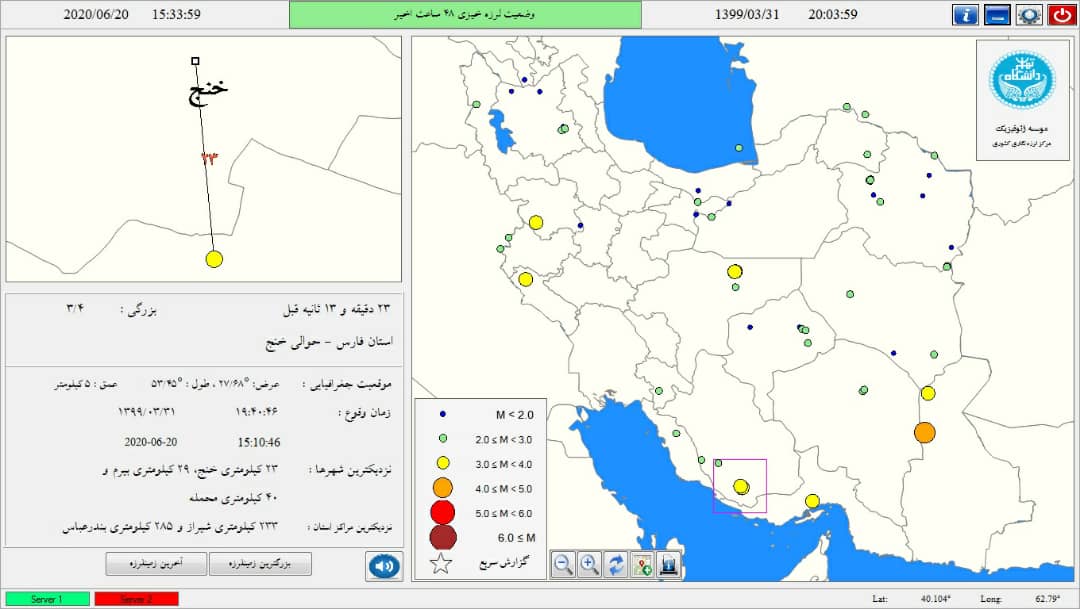Select the yellow earthquake marker inside the purple box
The height and width of the screenshot is (609, 1080).
point(741,486)
